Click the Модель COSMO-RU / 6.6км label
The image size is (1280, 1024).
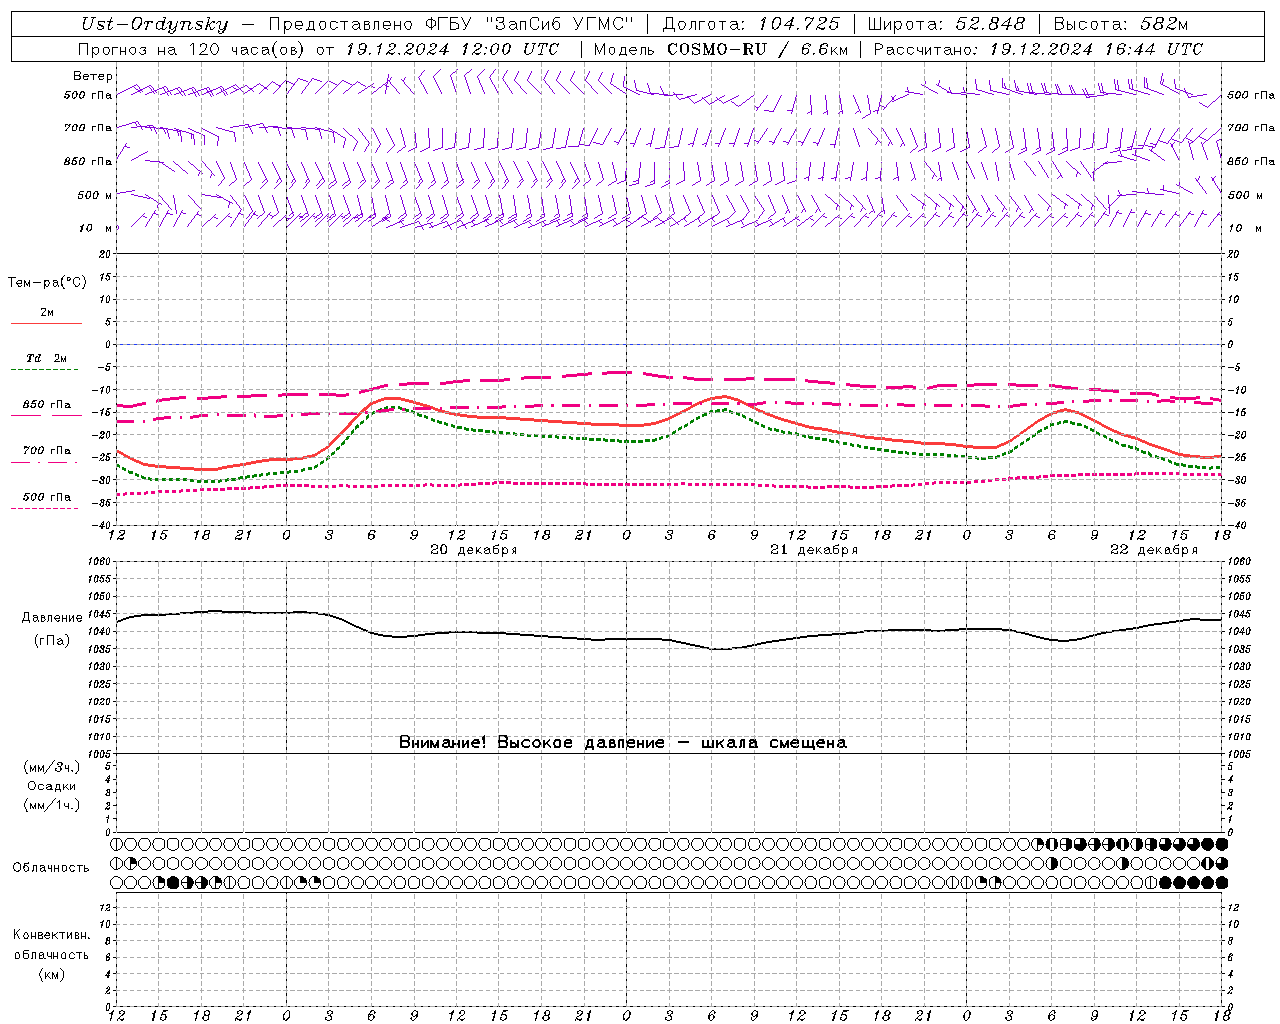coord(720,49)
